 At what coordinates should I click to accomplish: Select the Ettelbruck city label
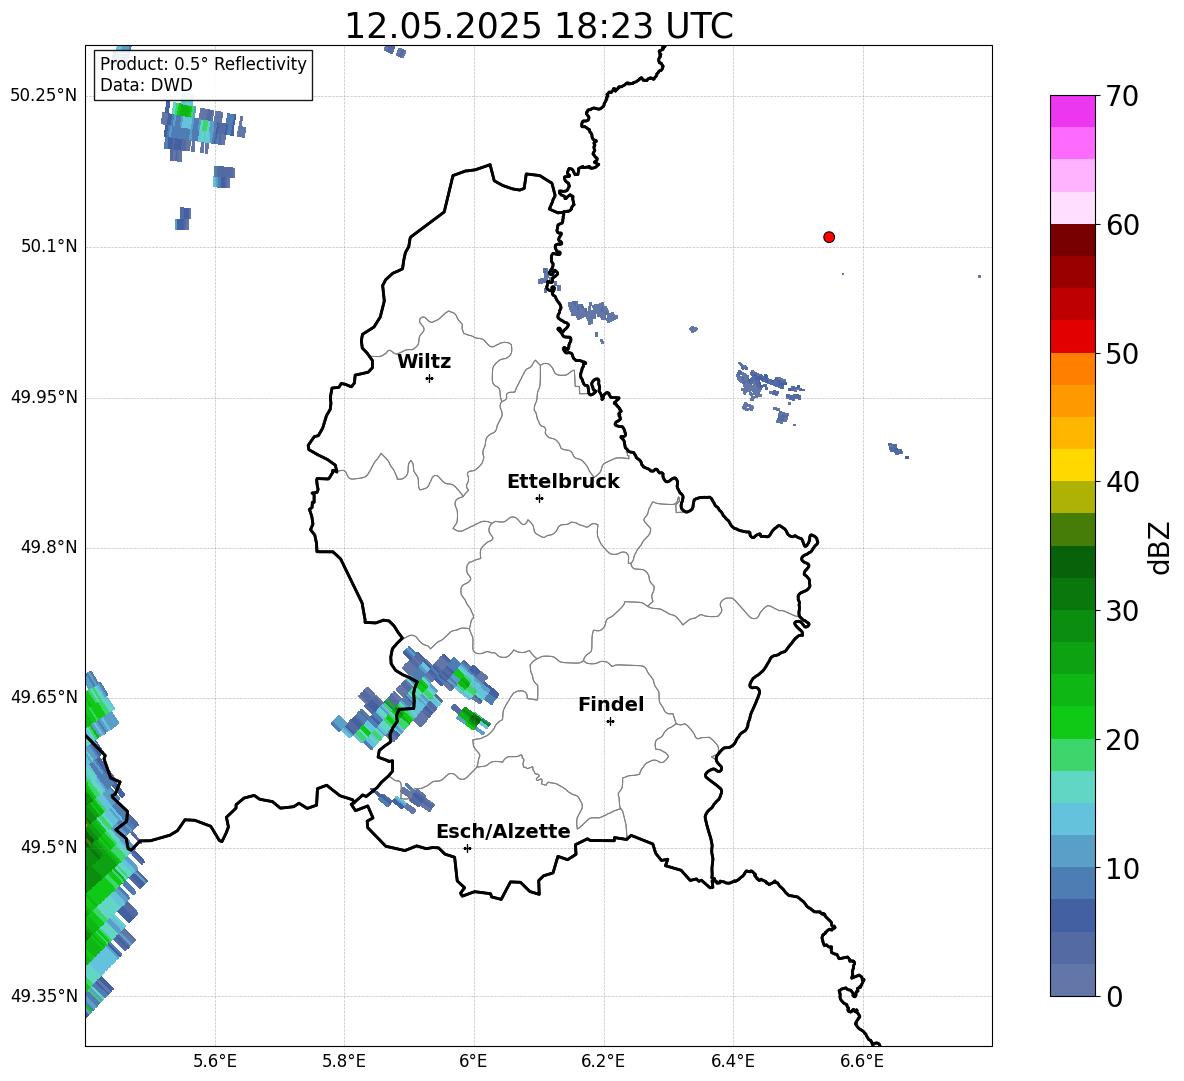(563, 482)
